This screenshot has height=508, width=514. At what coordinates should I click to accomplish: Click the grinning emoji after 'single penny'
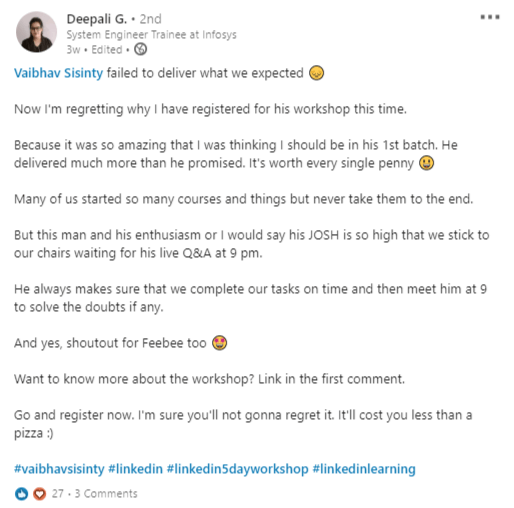coord(426,163)
